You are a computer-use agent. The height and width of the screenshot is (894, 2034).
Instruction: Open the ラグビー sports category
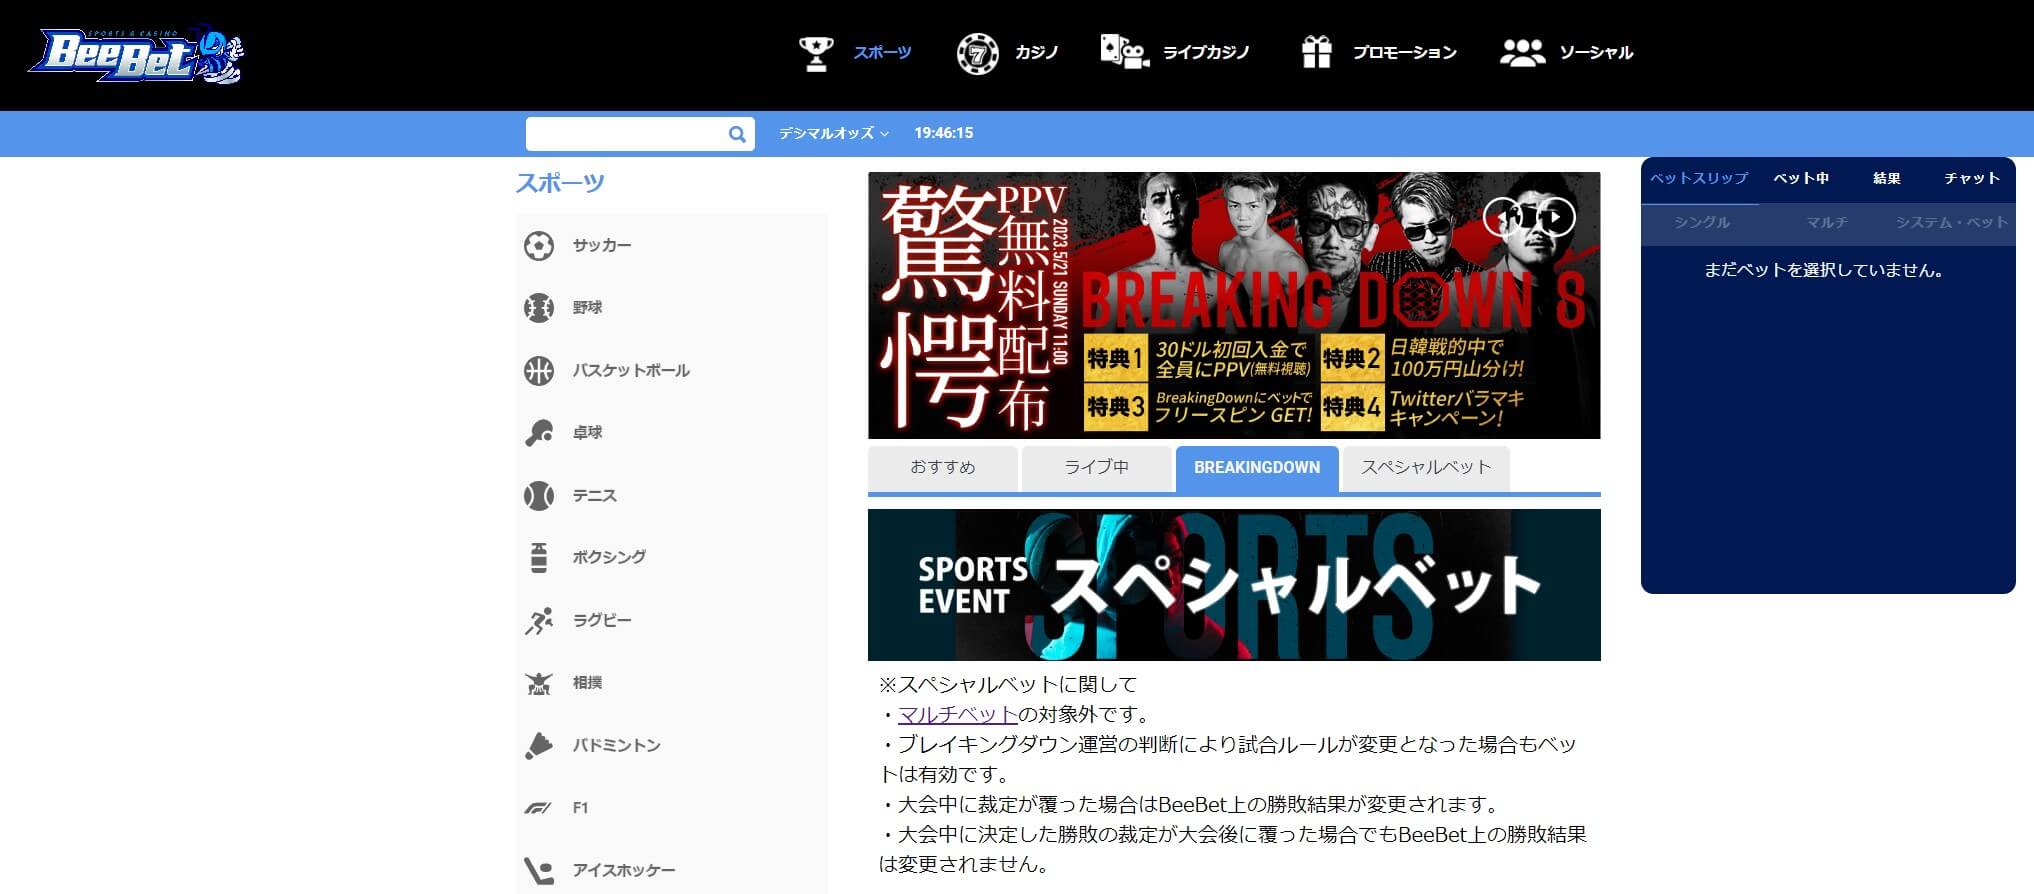[602, 621]
